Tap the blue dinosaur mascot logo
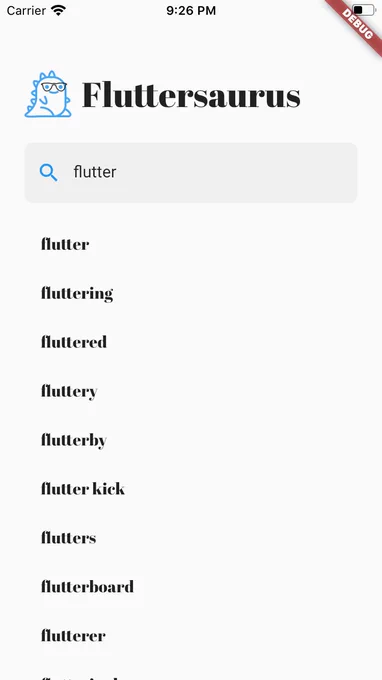This screenshot has height=680, width=382. pyautogui.click(x=48, y=94)
